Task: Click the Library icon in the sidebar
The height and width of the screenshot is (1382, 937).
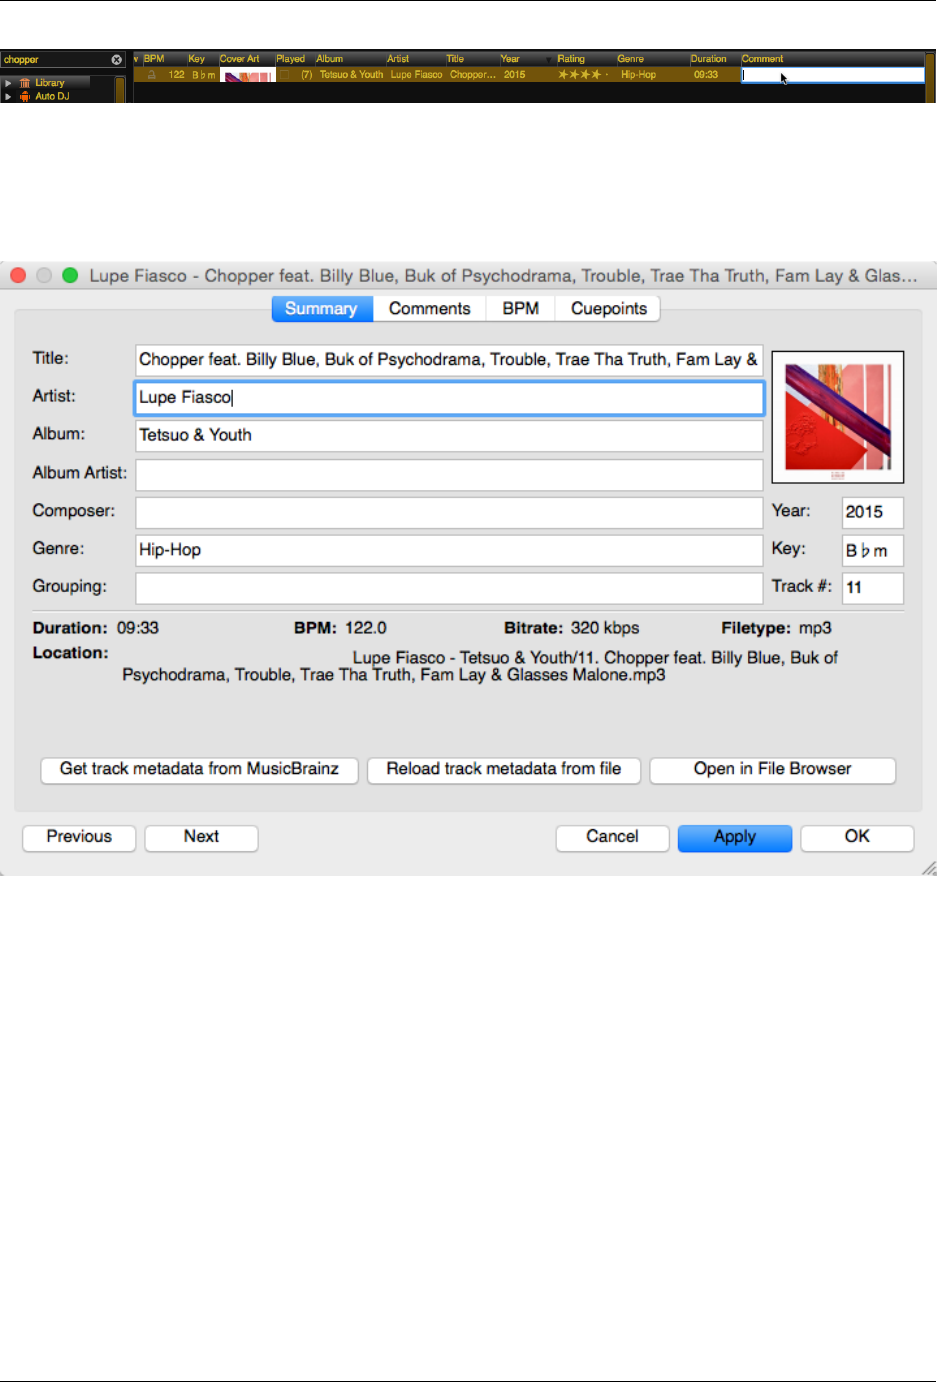Action: [25, 83]
